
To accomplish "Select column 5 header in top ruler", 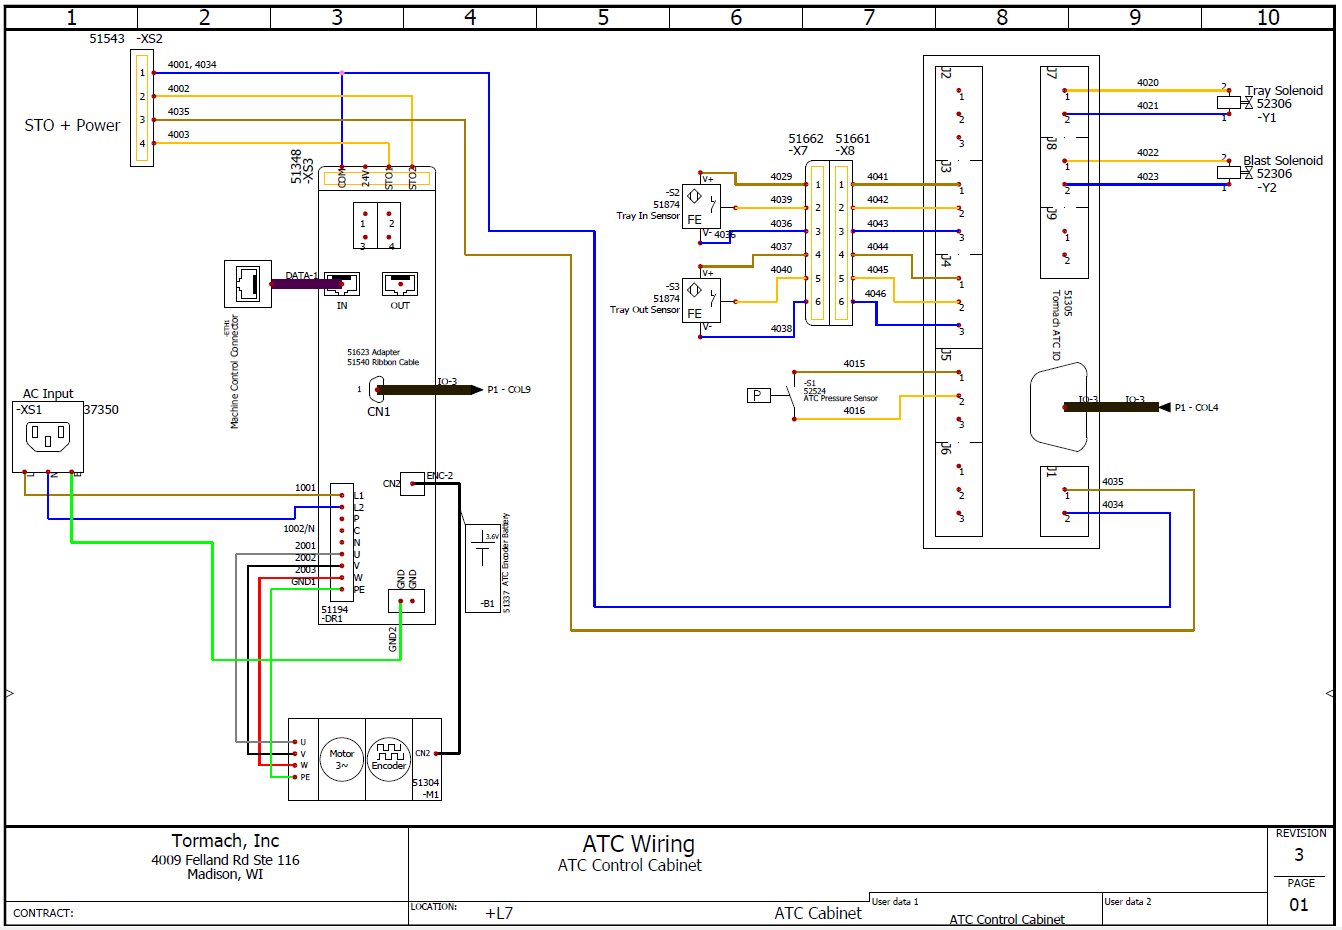I will coord(603,18).
